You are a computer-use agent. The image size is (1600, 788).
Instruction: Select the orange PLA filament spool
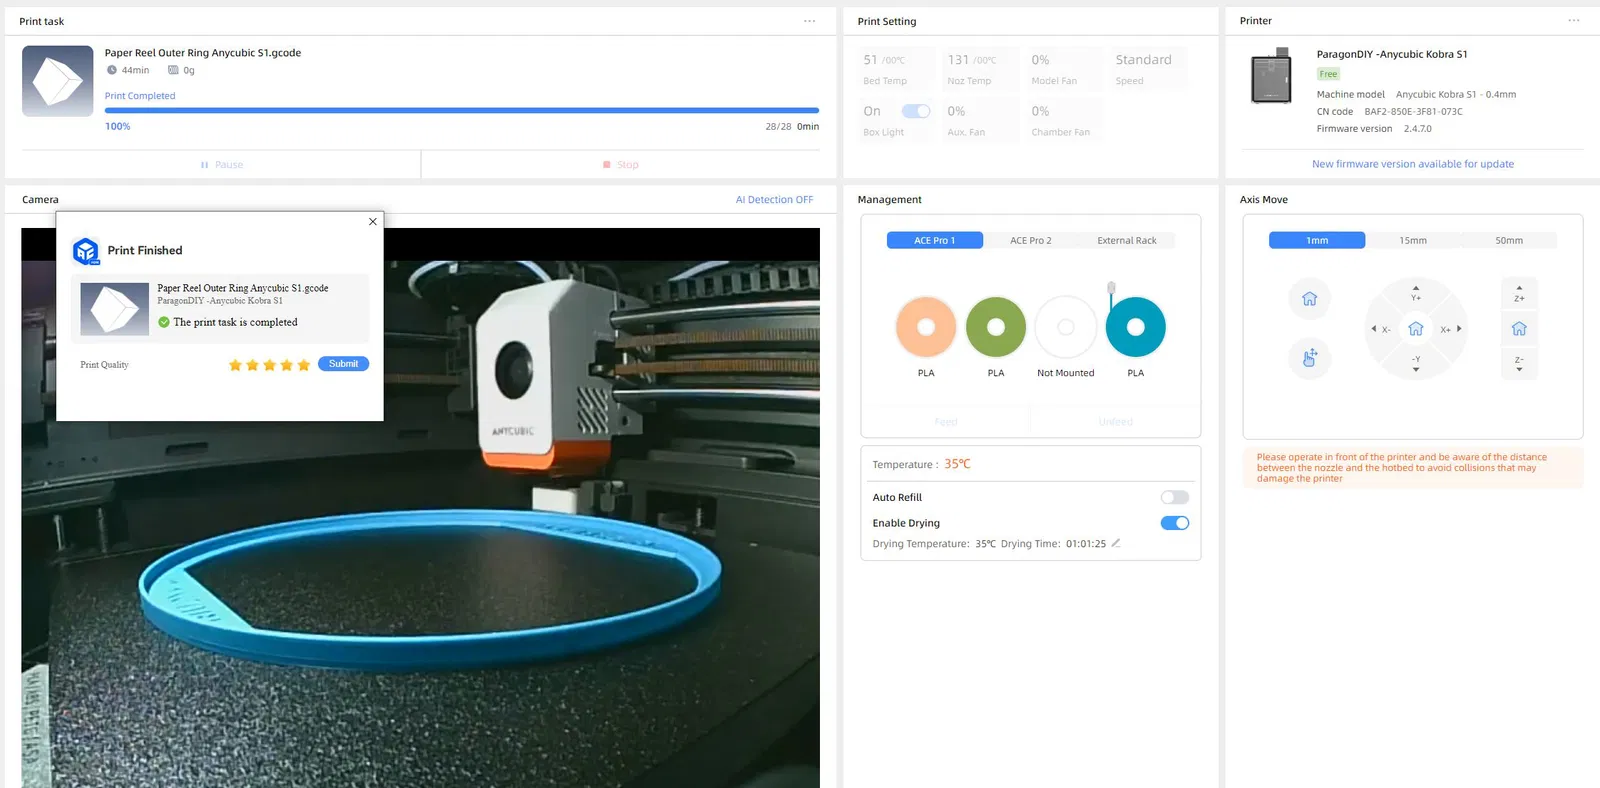tap(926, 327)
